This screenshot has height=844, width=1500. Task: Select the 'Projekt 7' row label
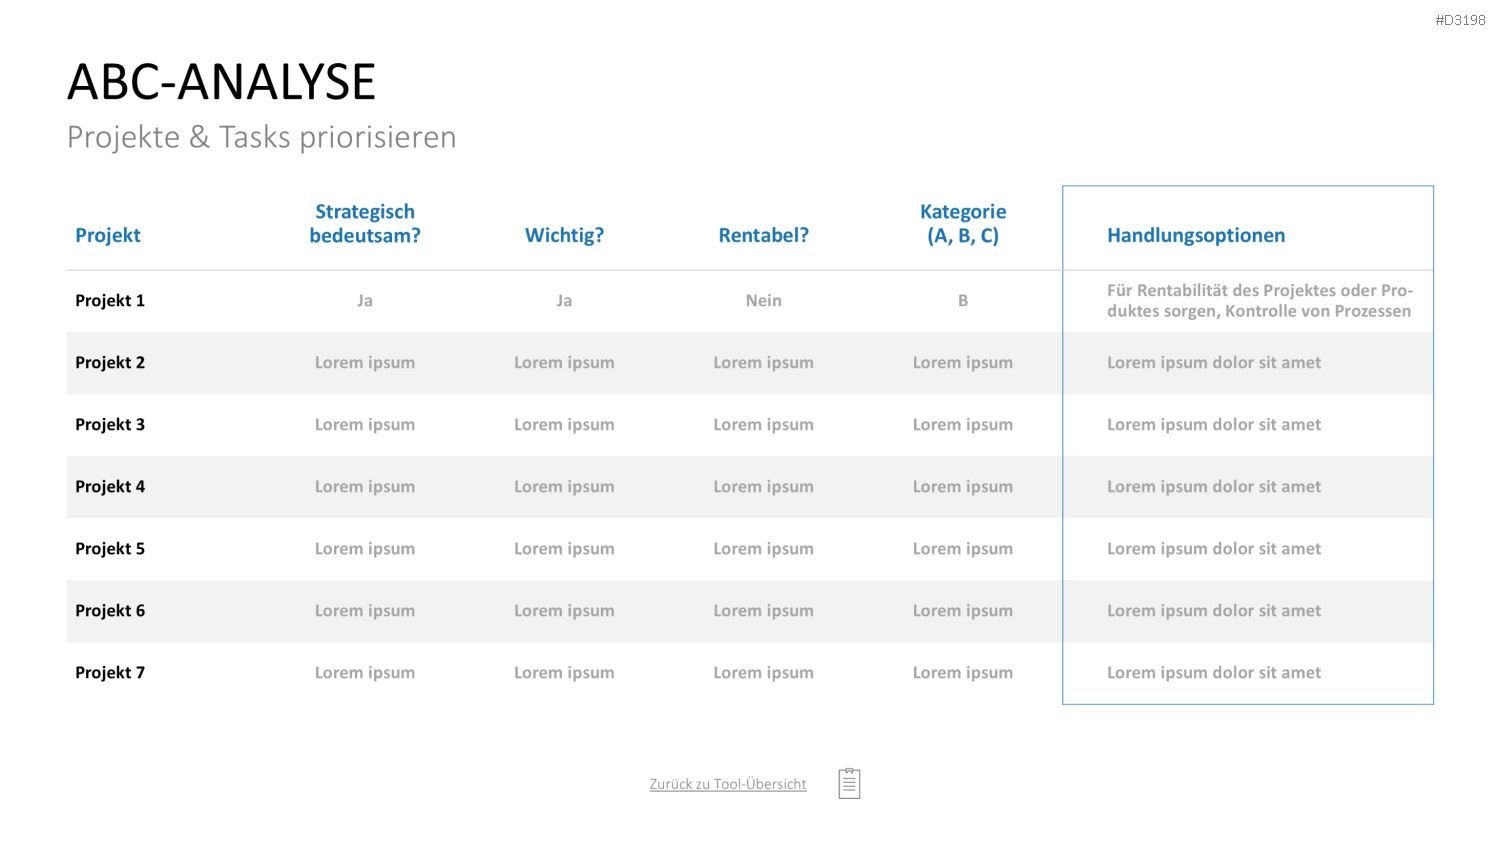(x=110, y=672)
